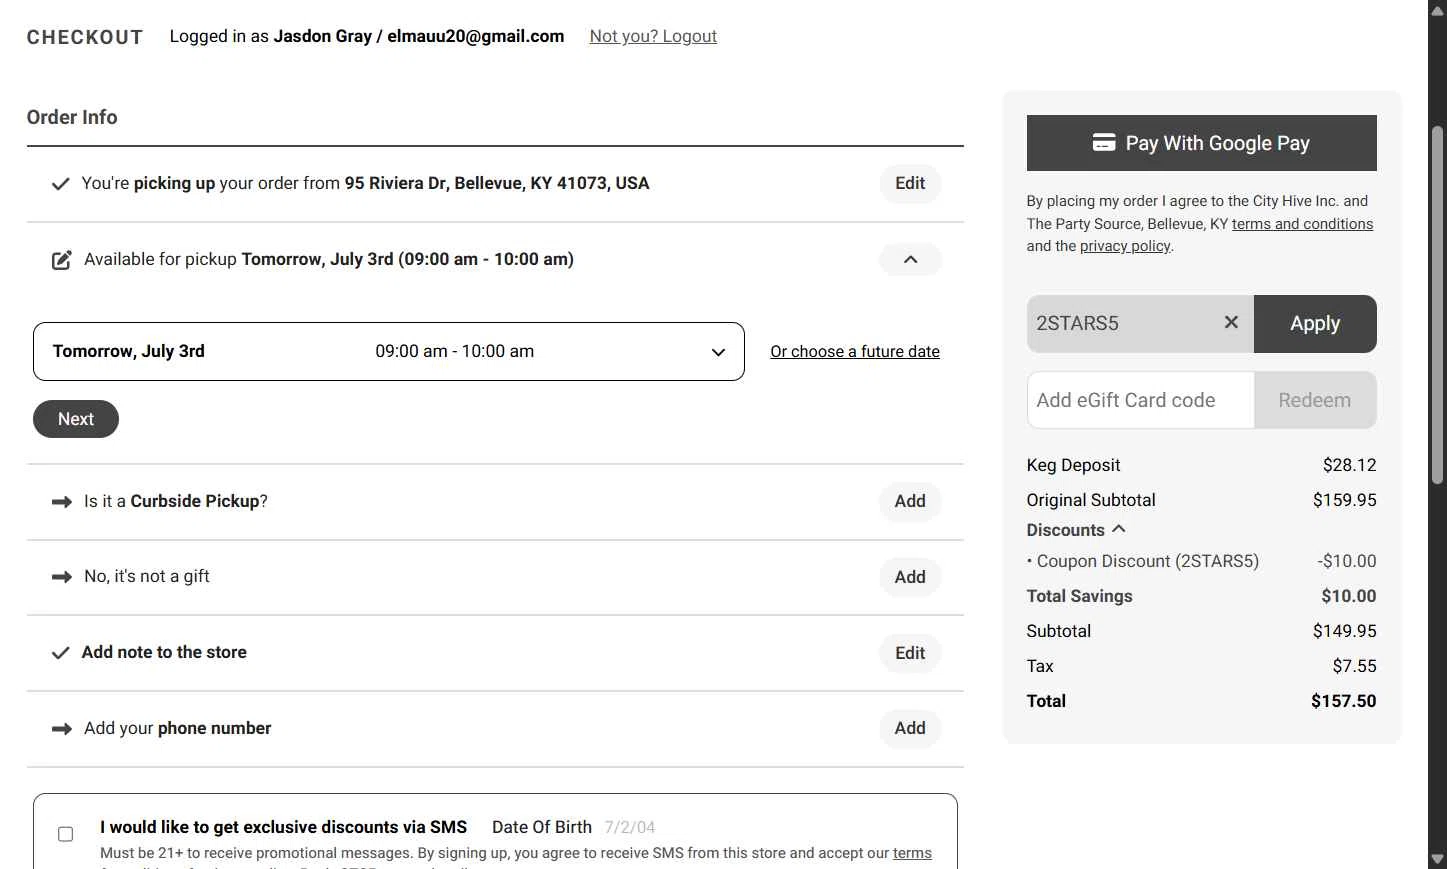Screen dimensions: 1447x869
Task: Add your phone number
Action: pyautogui.click(x=910, y=728)
